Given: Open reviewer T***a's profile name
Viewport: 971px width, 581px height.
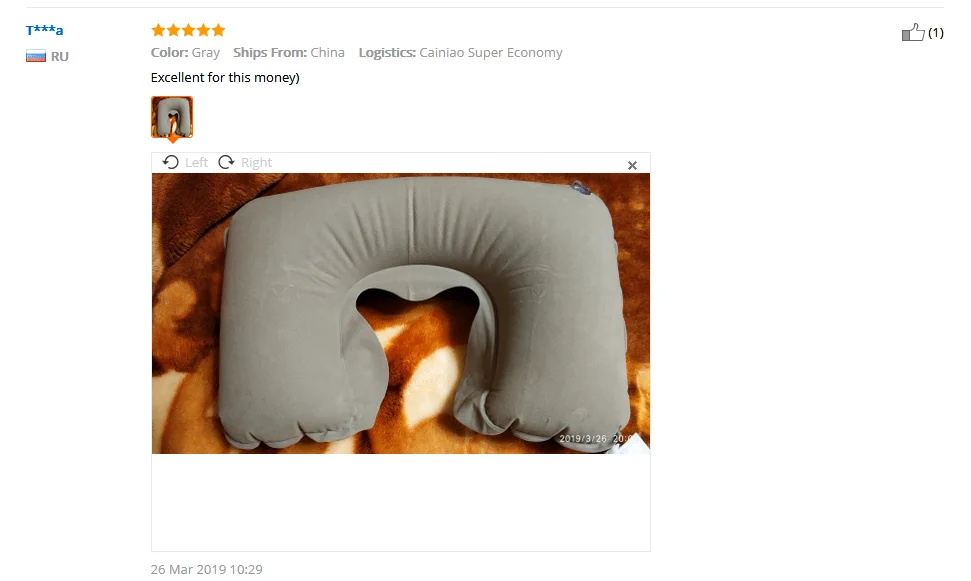Looking at the screenshot, I should (45, 30).
